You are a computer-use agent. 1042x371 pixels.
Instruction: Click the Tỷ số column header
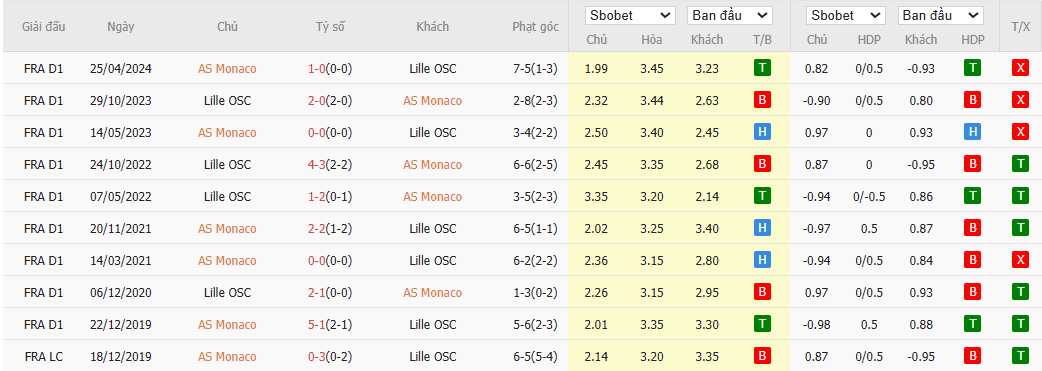[x=330, y=27]
